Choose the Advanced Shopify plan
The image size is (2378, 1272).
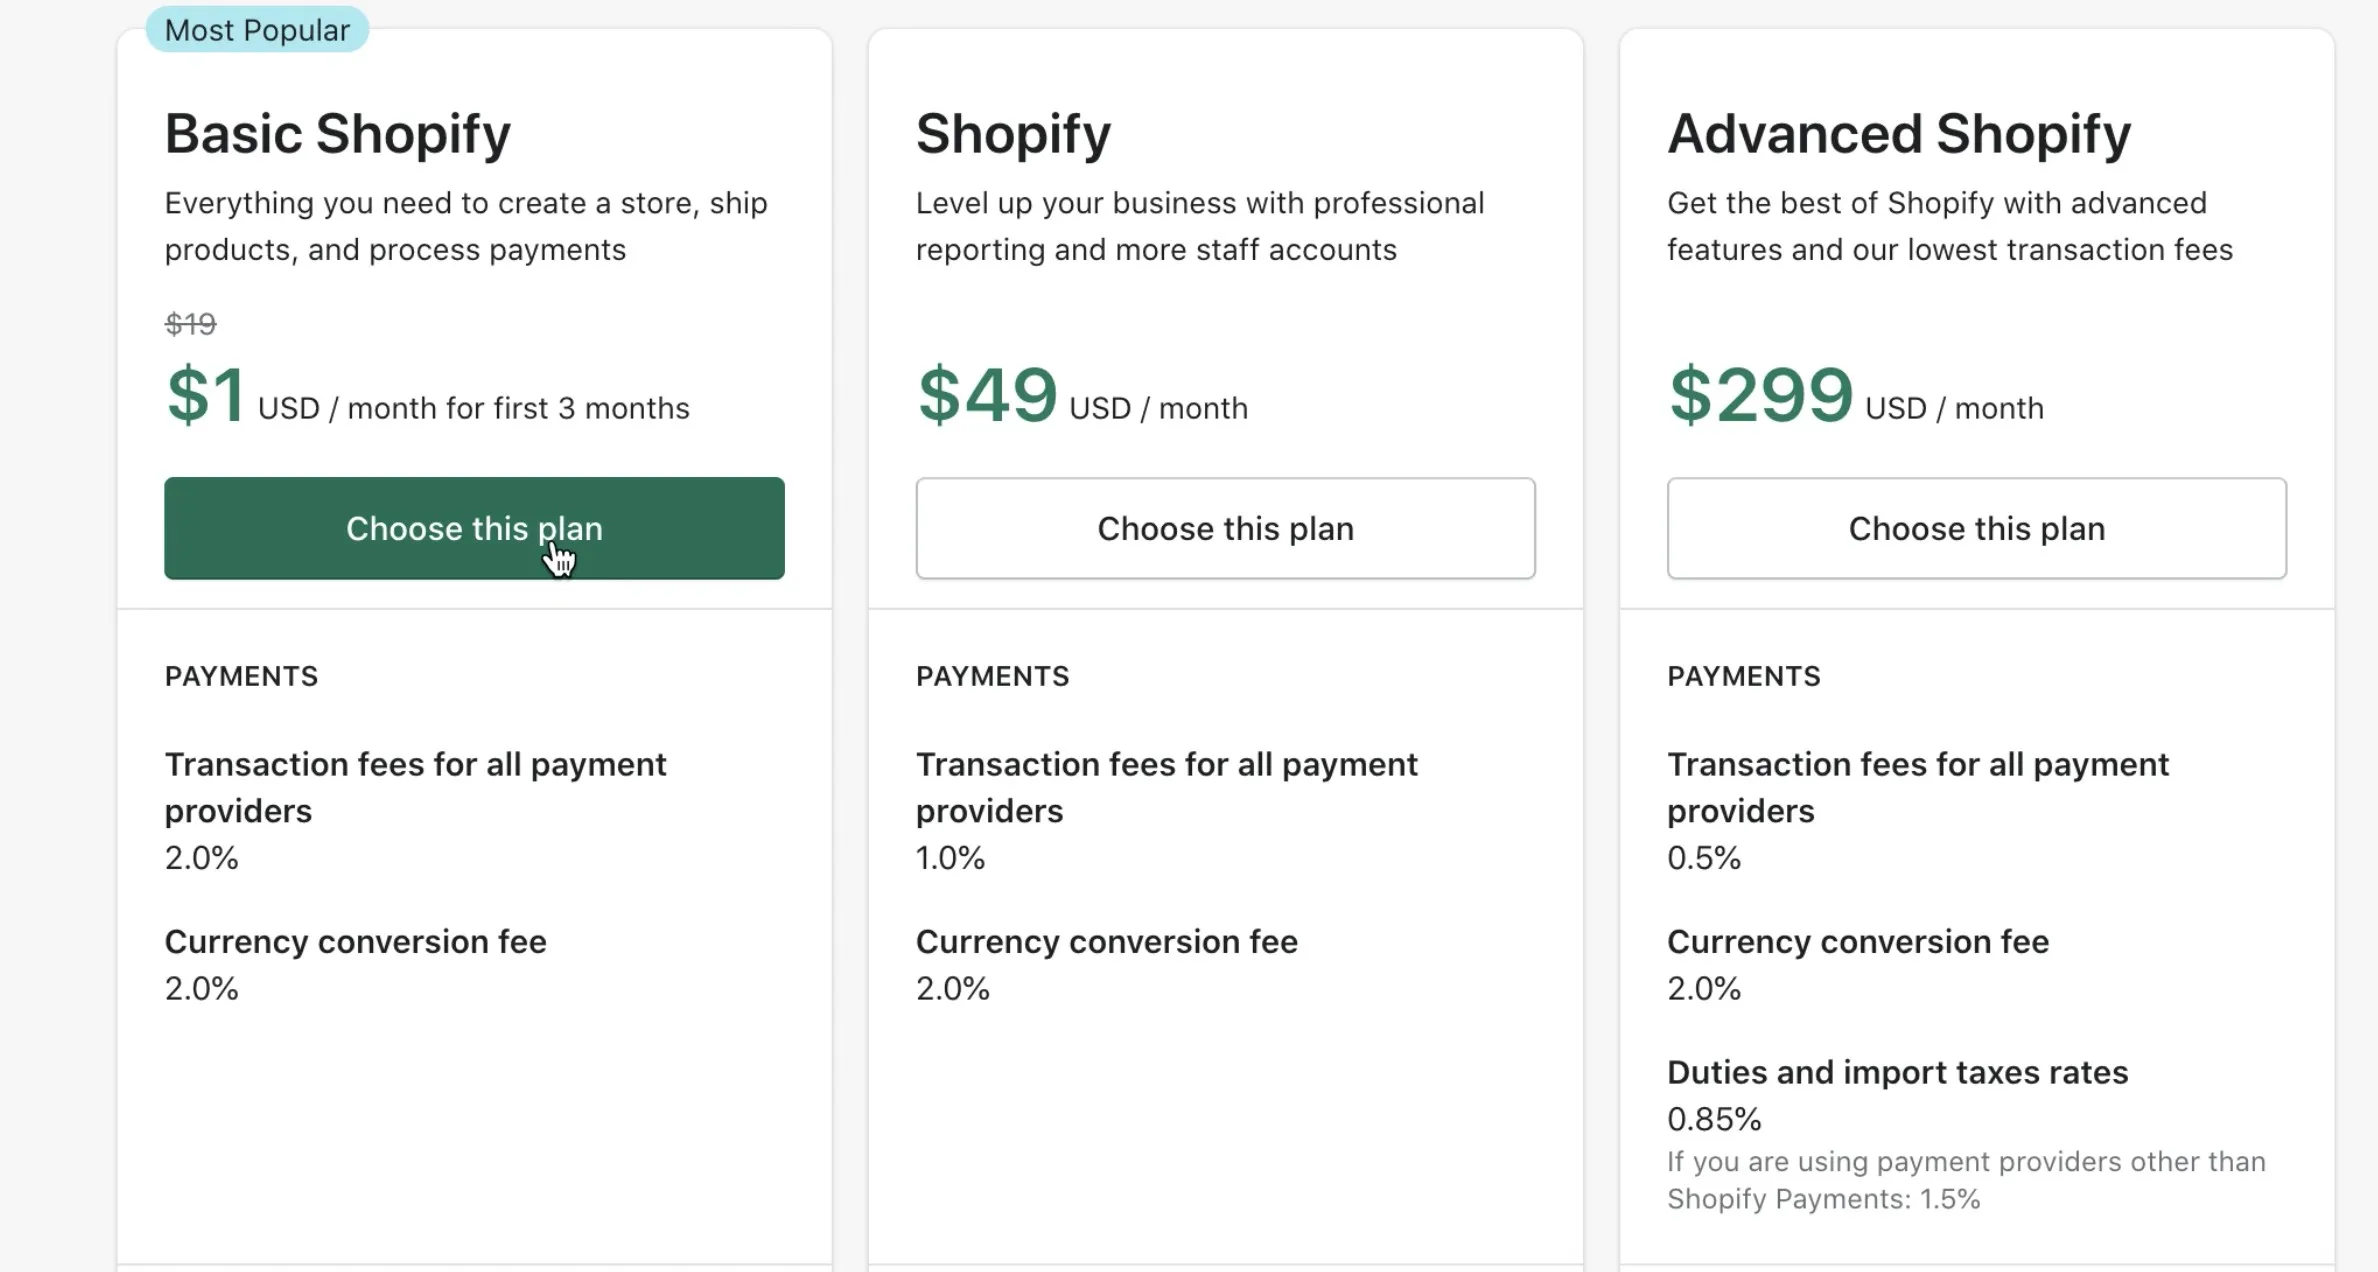click(1976, 528)
